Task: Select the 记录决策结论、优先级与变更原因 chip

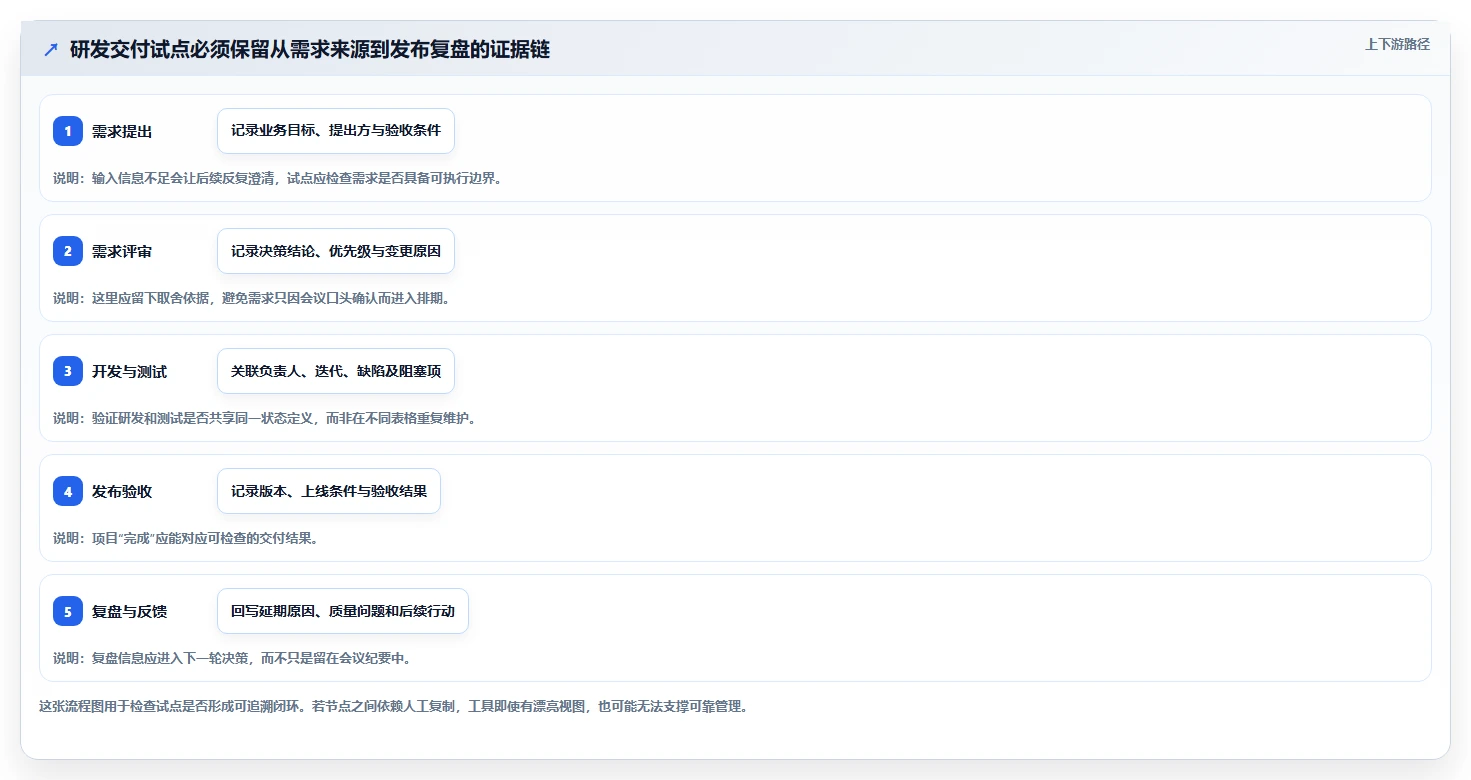Action: [336, 251]
